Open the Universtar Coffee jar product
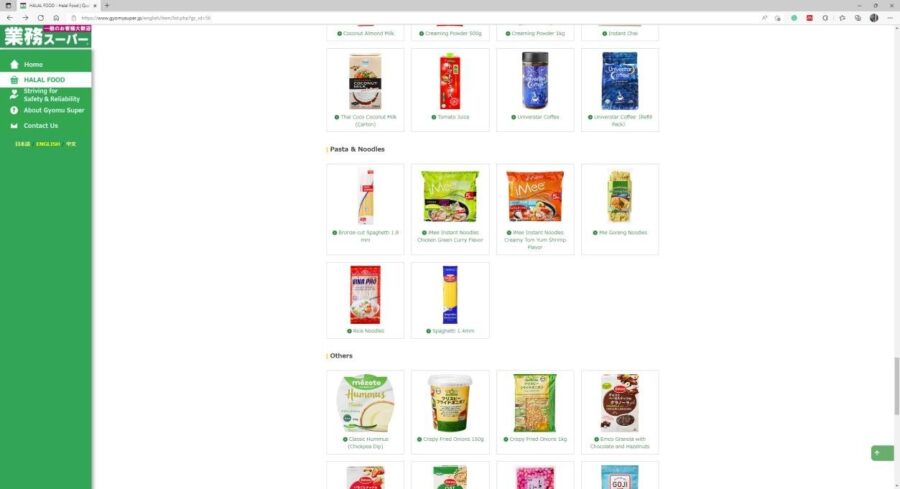The image size is (900, 489). pyautogui.click(x=535, y=90)
